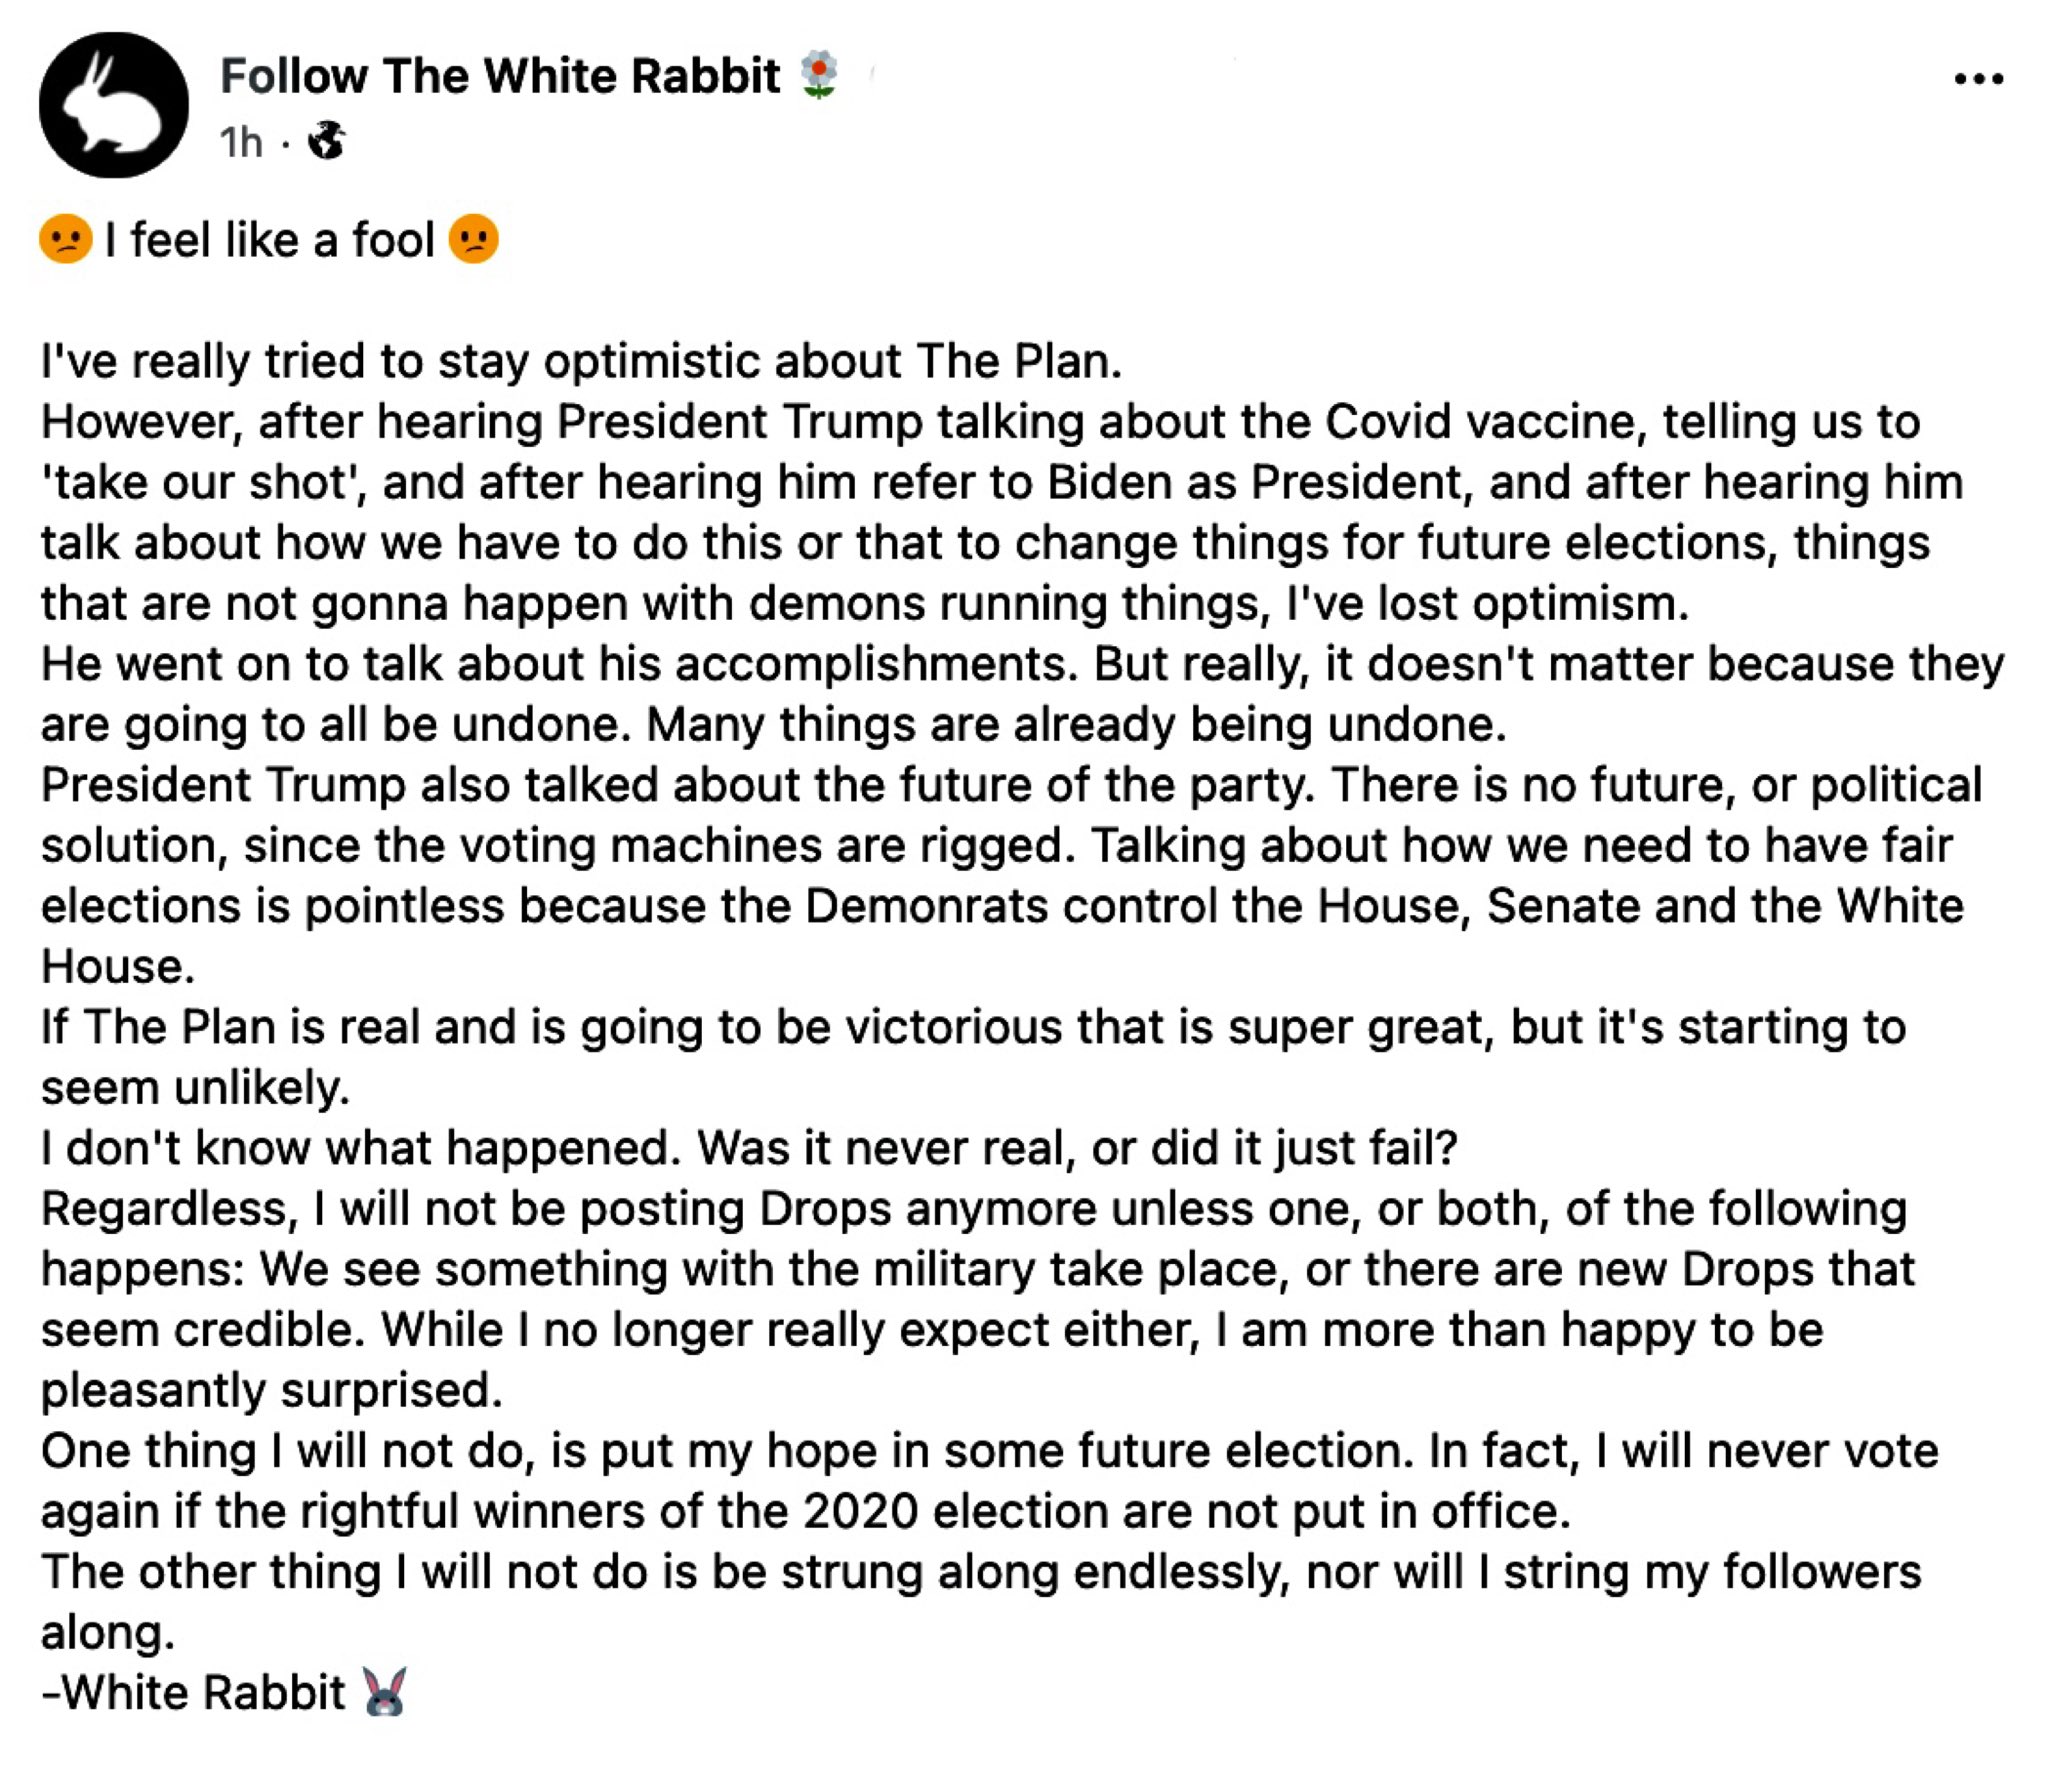The width and height of the screenshot is (2048, 1770).
Task: Click the words "seem unlikely."
Action: point(195,1087)
